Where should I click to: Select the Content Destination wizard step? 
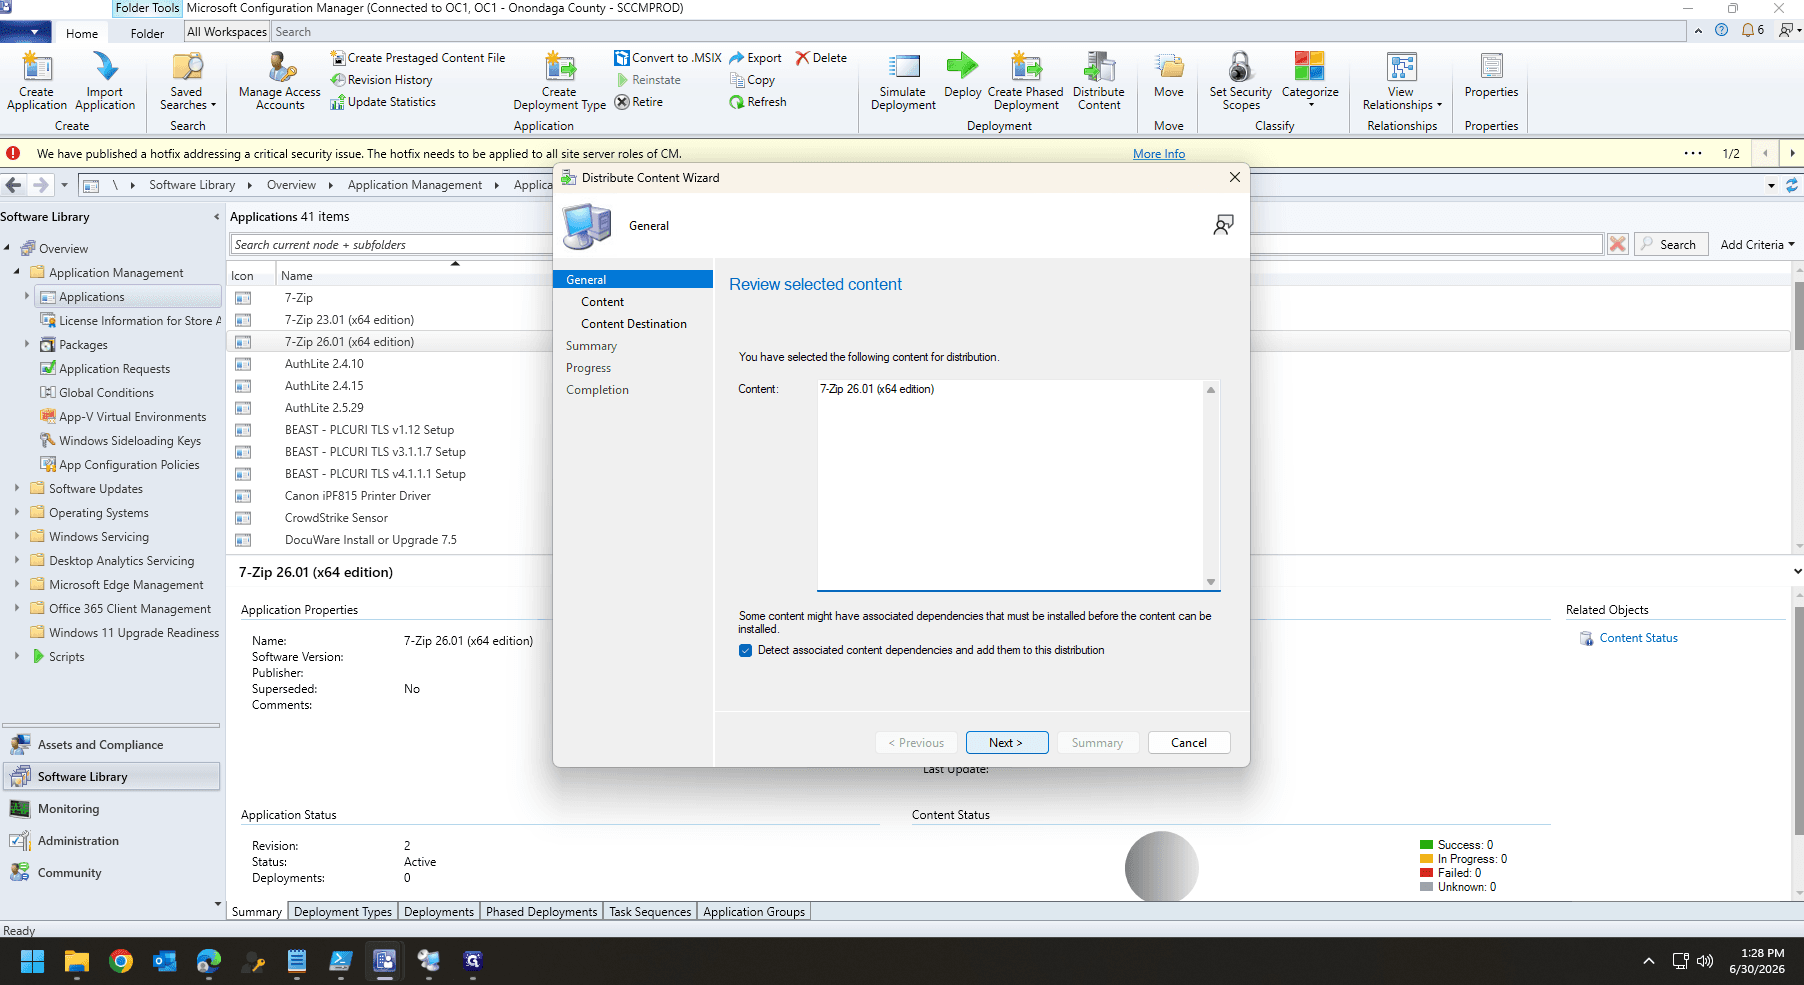pyautogui.click(x=634, y=324)
